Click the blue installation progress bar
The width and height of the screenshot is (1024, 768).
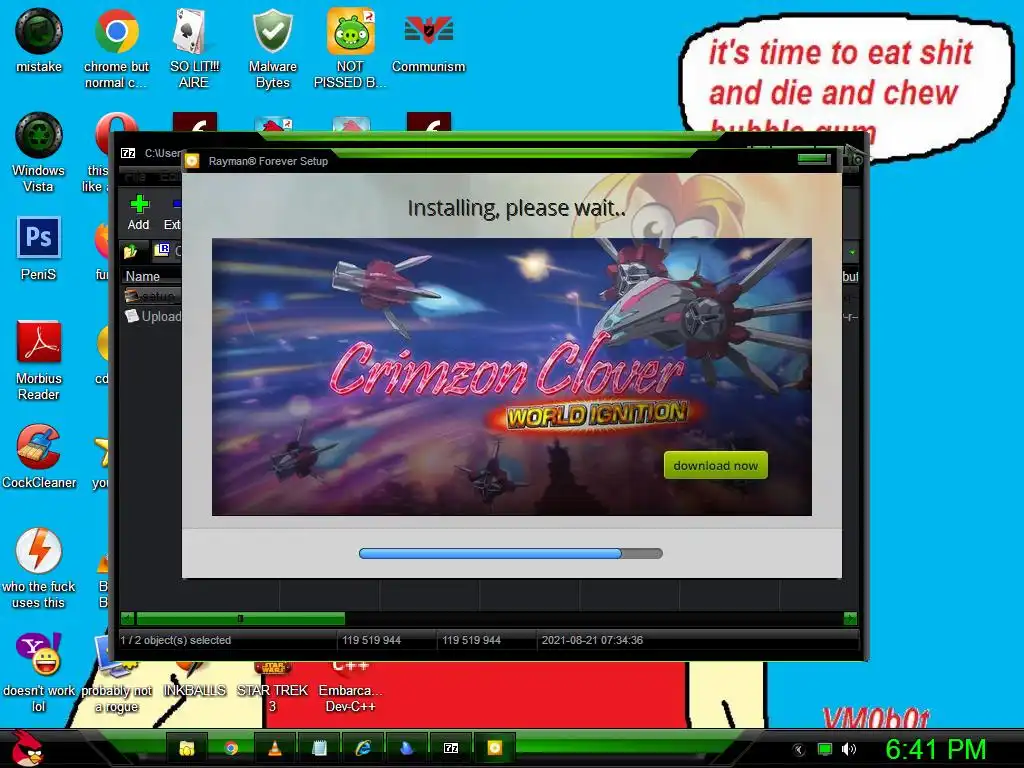tap(511, 553)
